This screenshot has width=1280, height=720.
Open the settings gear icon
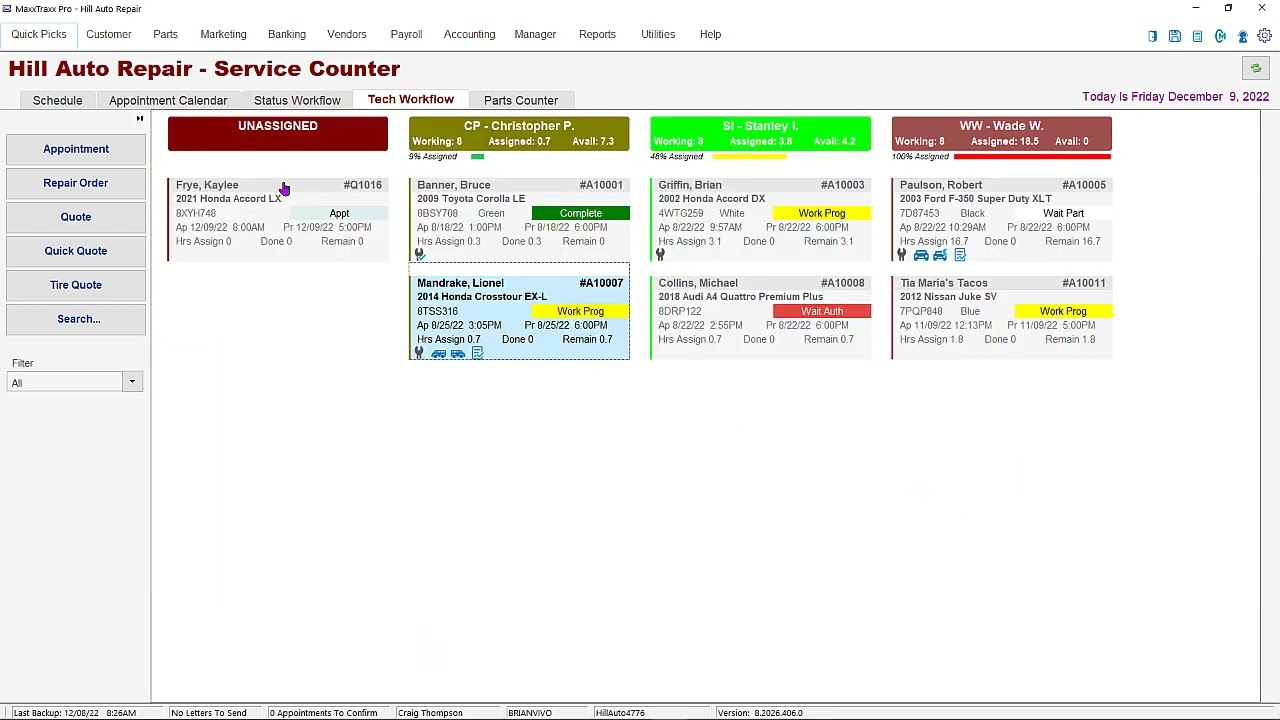pos(1265,36)
